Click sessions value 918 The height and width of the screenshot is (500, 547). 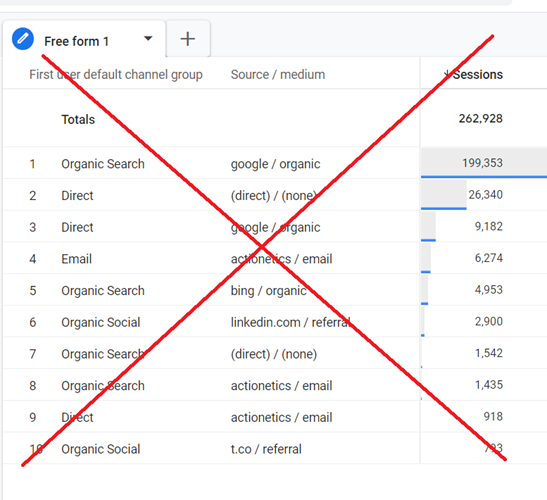click(493, 417)
